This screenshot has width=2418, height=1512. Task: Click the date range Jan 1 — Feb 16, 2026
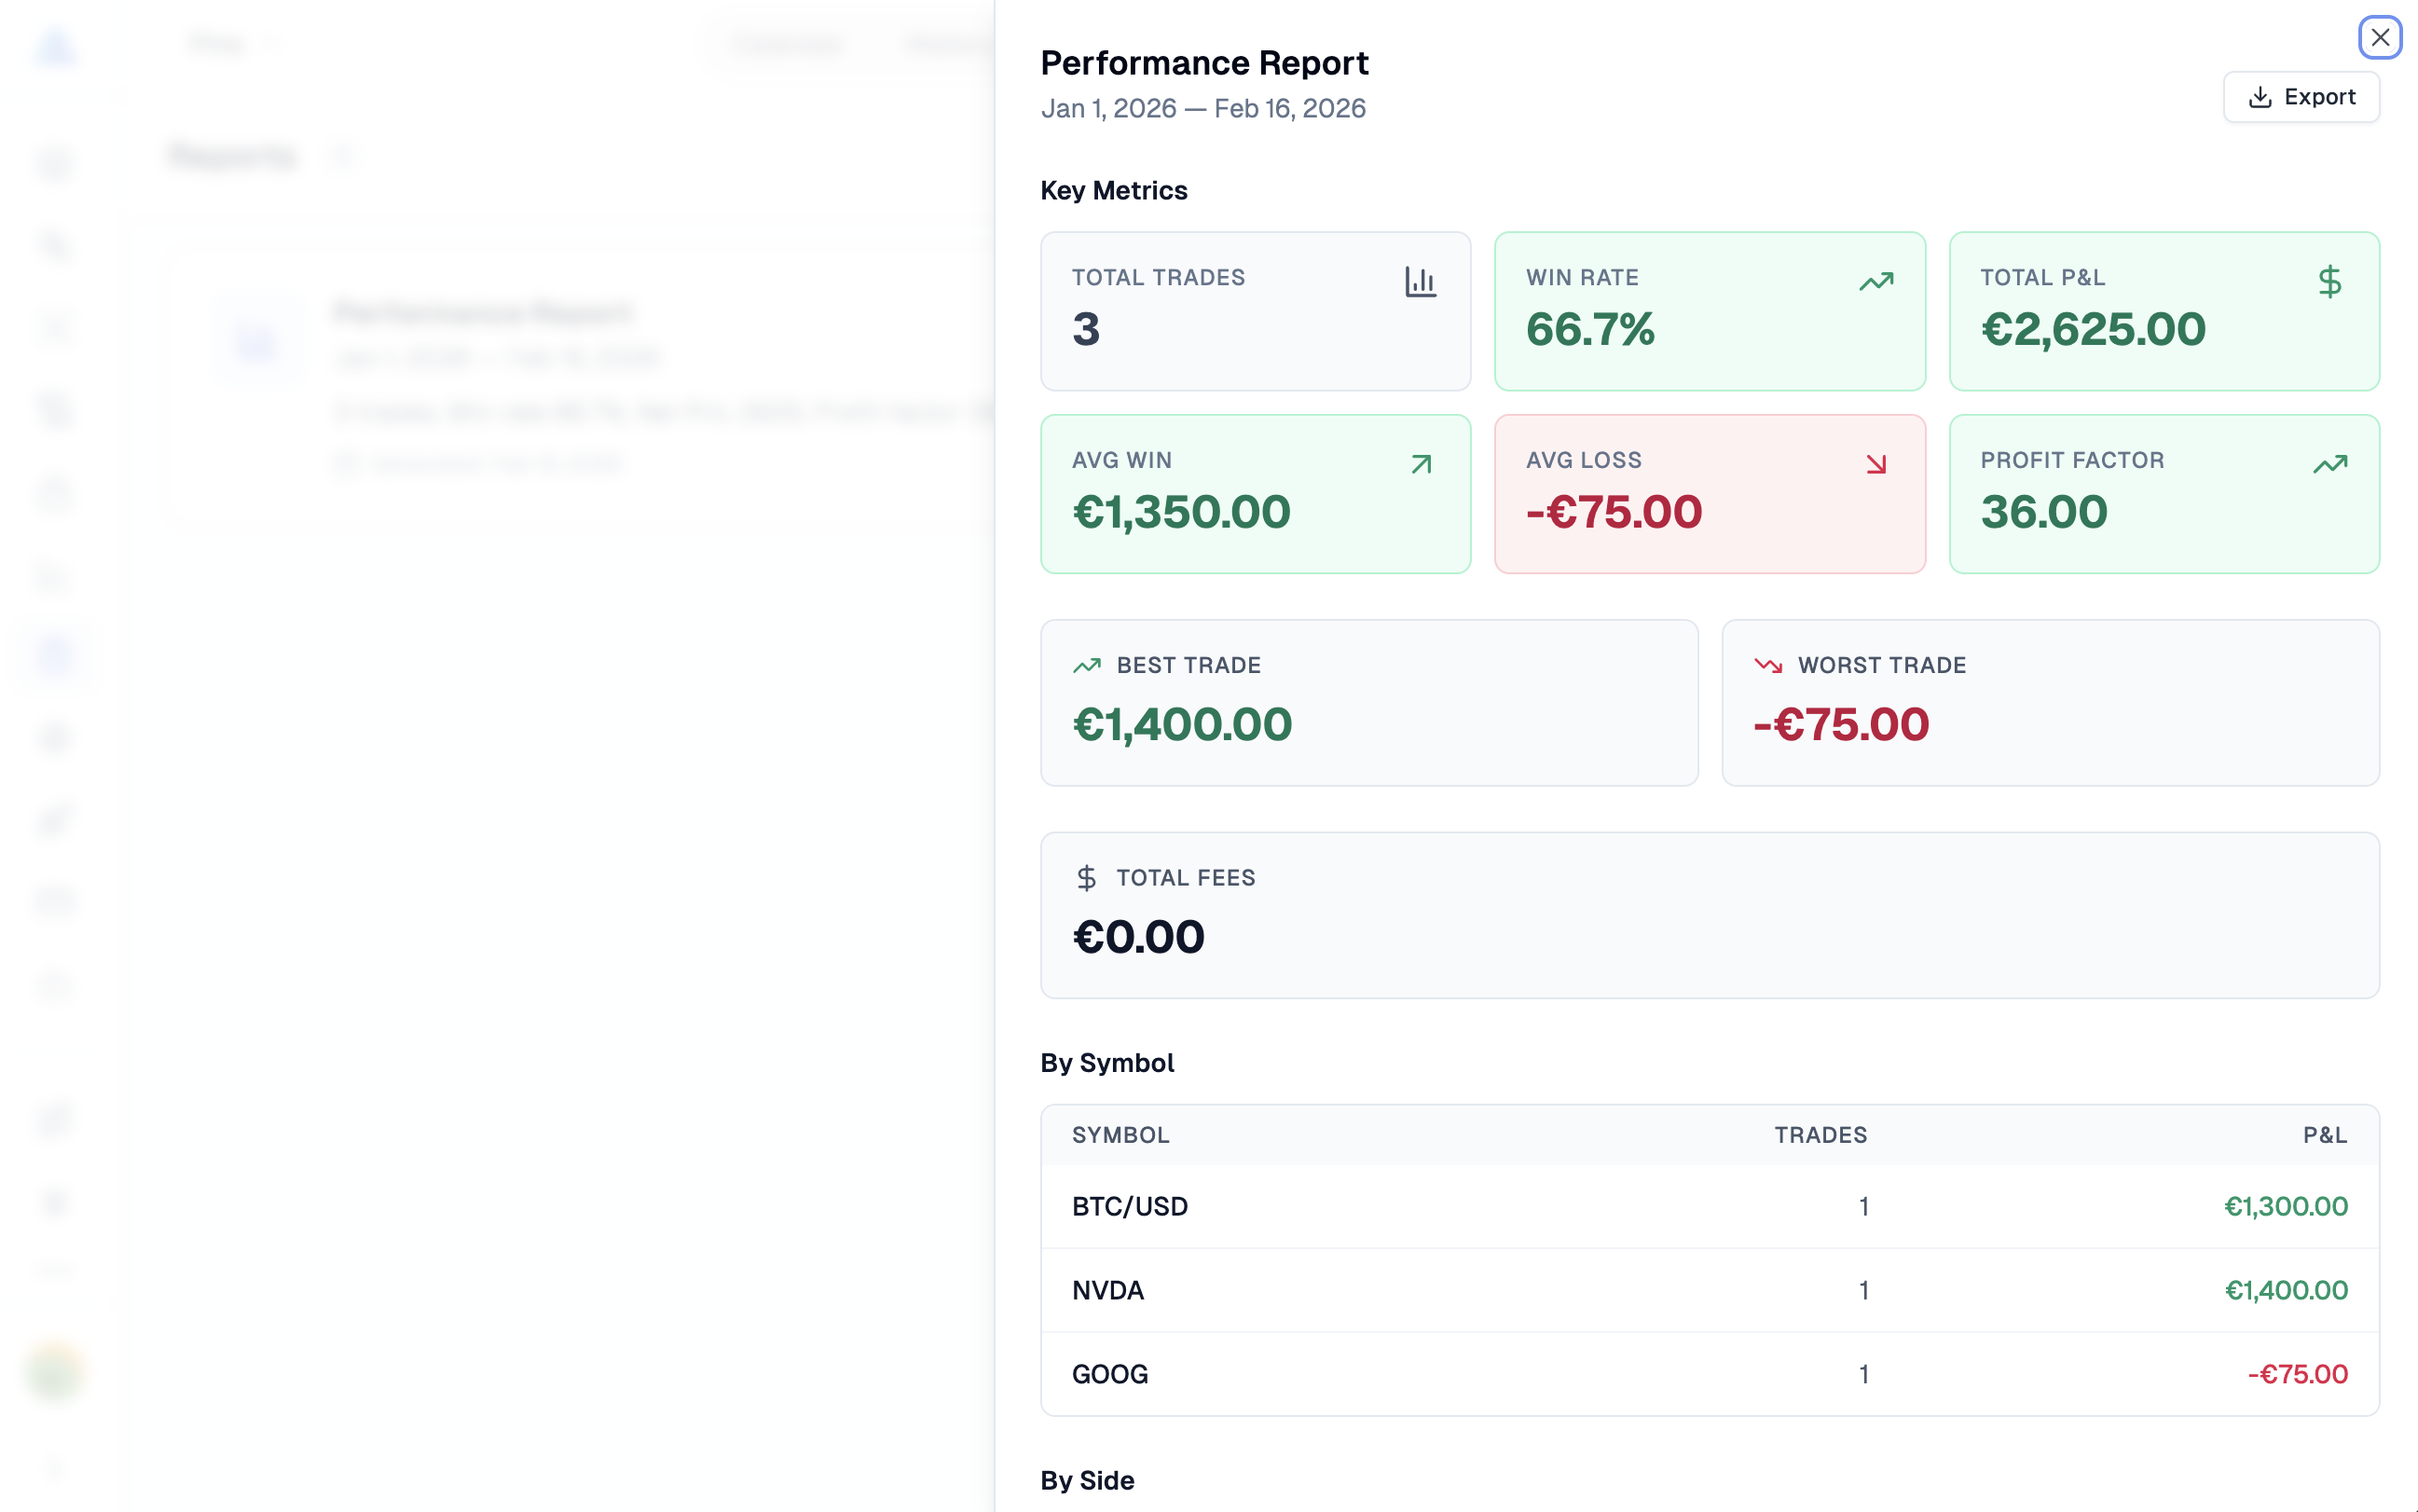tap(1204, 108)
